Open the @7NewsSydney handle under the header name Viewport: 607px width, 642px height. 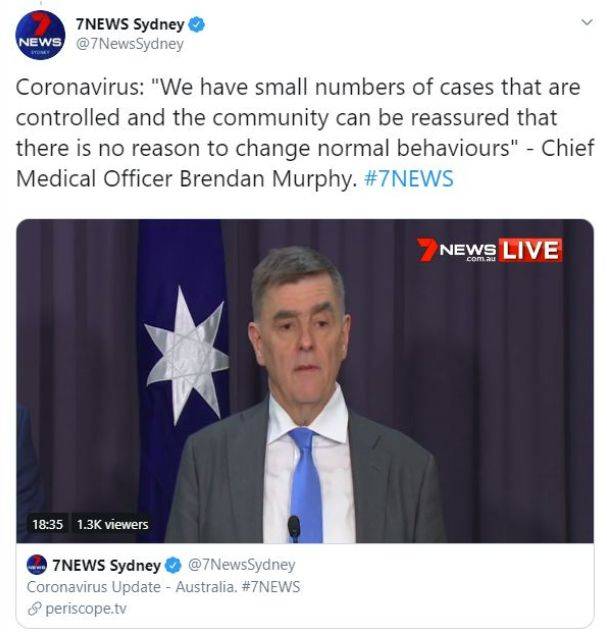tap(130, 44)
